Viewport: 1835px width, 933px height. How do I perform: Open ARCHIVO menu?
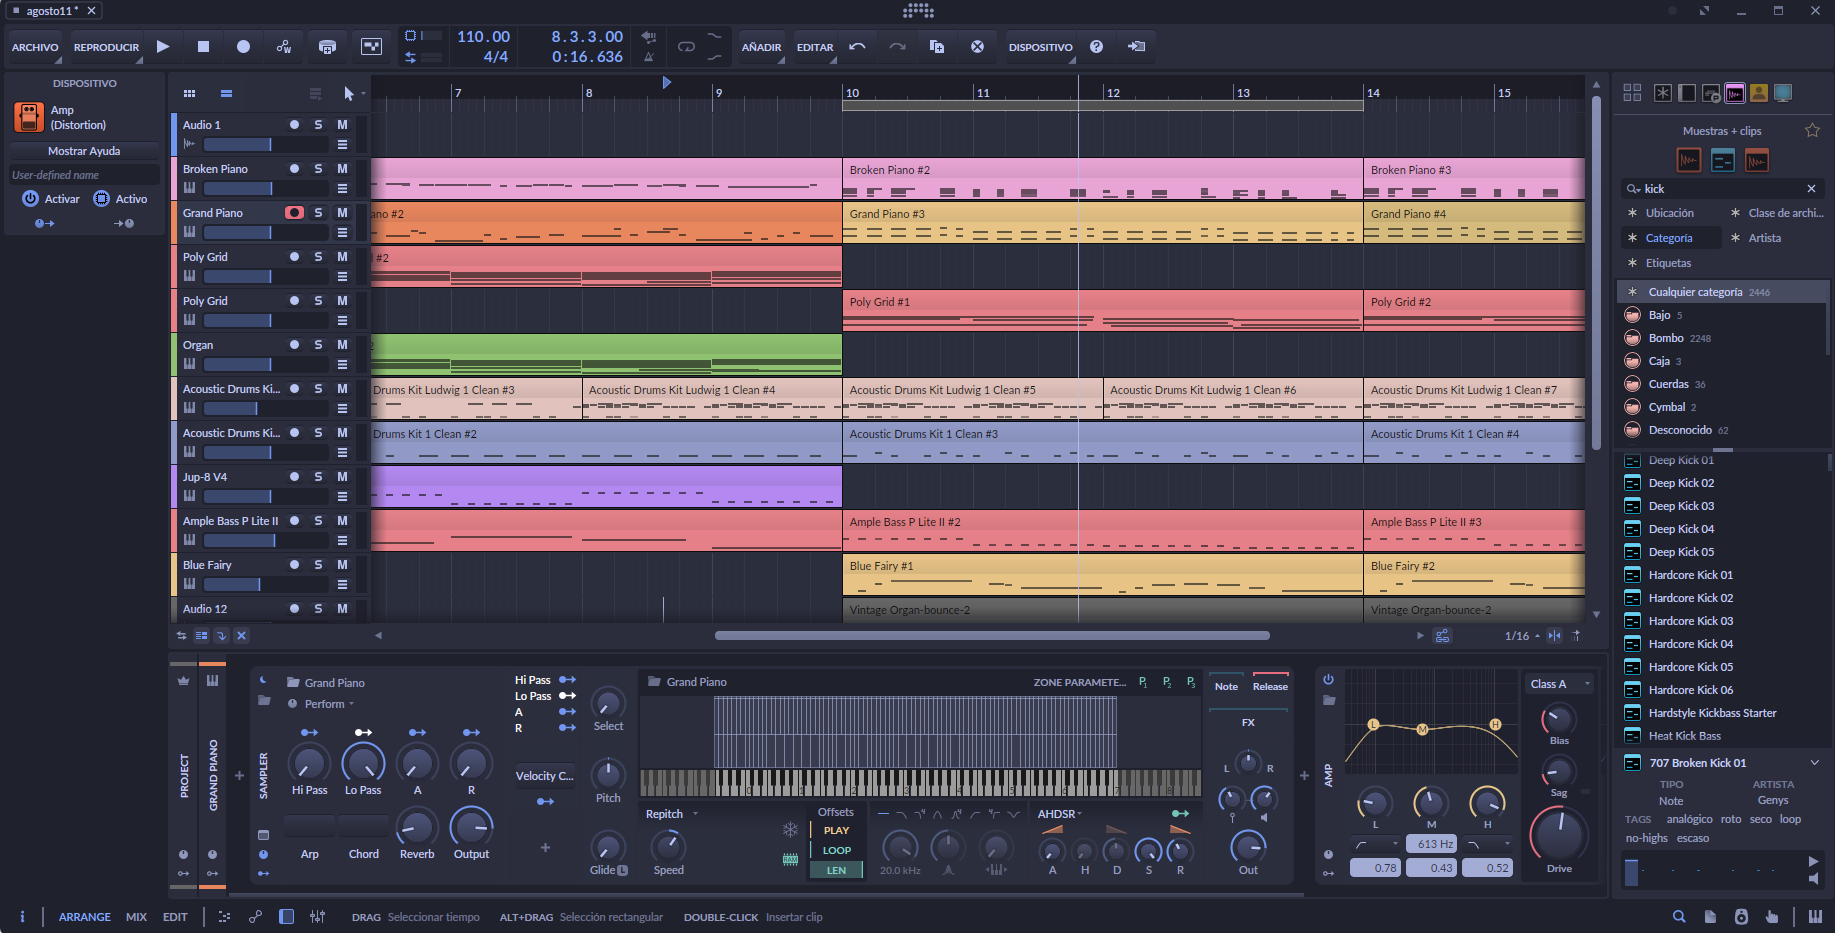(x=35, y=47)
